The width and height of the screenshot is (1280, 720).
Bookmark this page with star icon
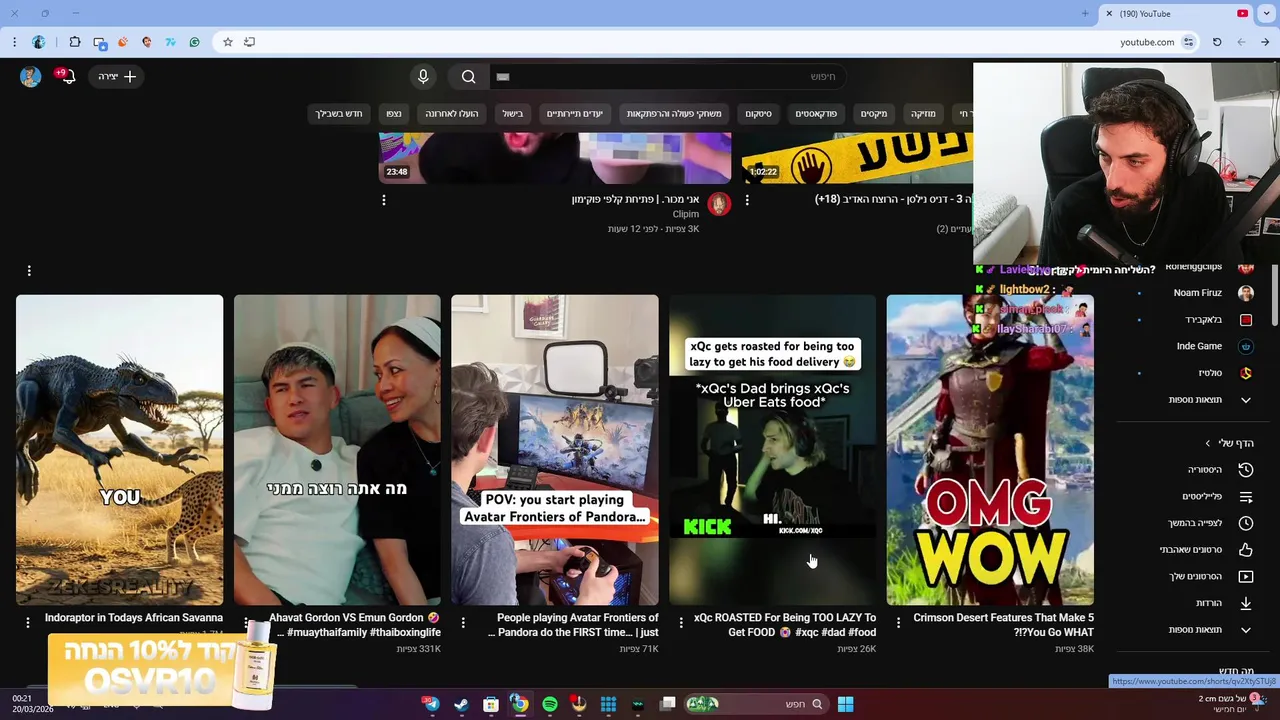[228, 42]
